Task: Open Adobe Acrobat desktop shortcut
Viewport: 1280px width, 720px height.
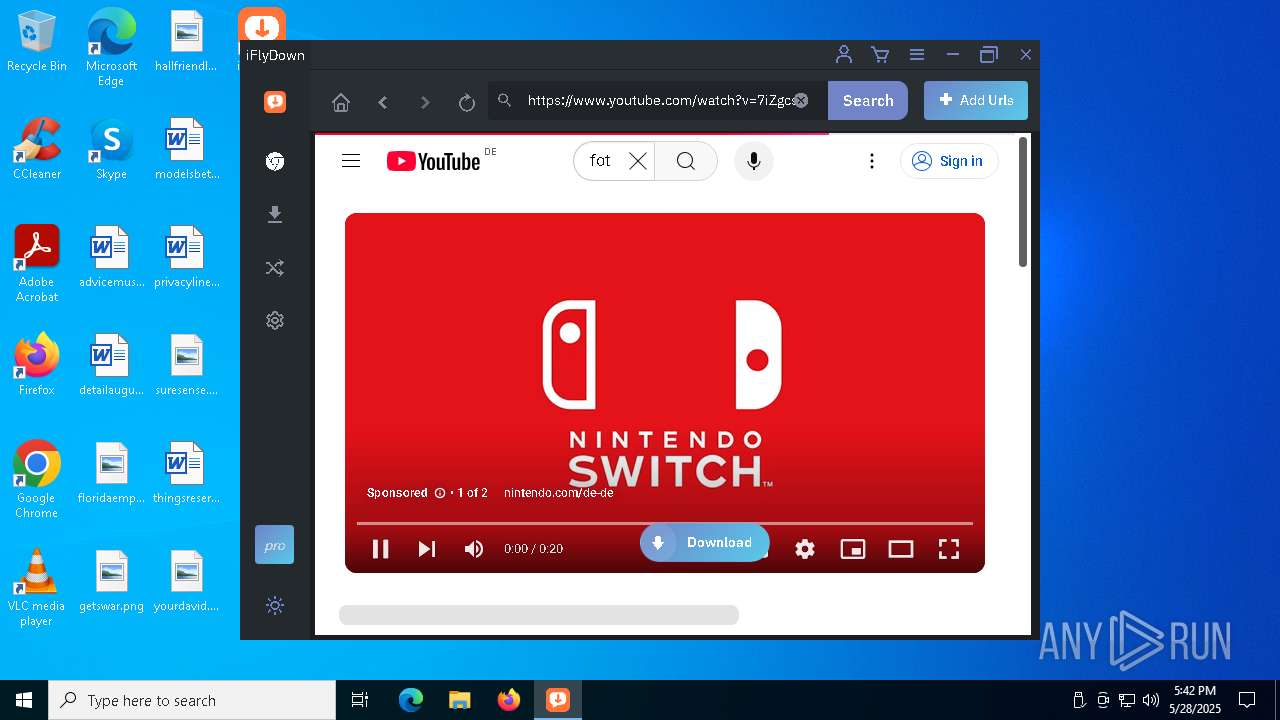Action: click(x=37, y=264)
